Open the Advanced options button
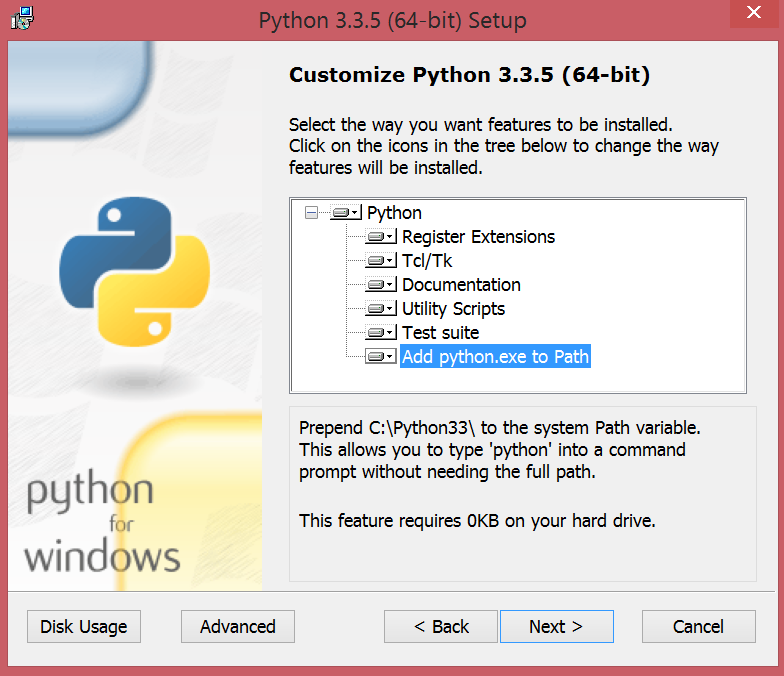 tap(238, 627)
